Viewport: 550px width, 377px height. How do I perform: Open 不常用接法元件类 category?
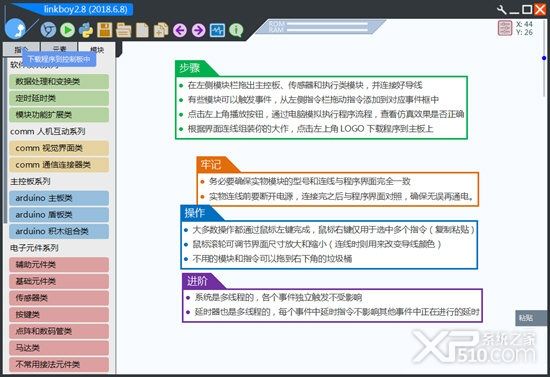[x=59, y=365]
